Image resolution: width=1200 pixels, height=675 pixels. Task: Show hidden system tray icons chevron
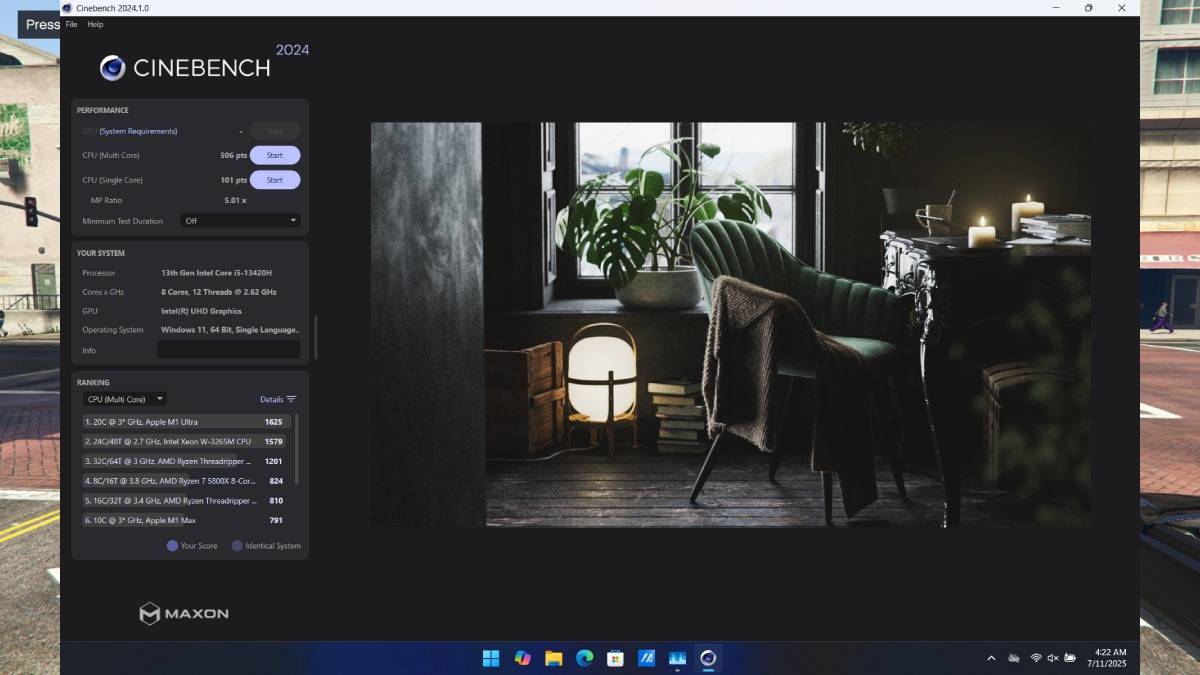point(991,658)
